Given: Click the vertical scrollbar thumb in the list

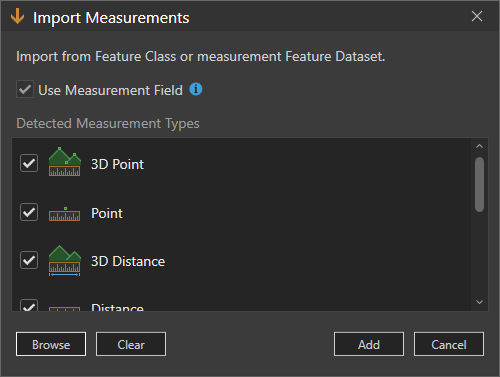Looking at the screenshot, I should click(479, 184).
